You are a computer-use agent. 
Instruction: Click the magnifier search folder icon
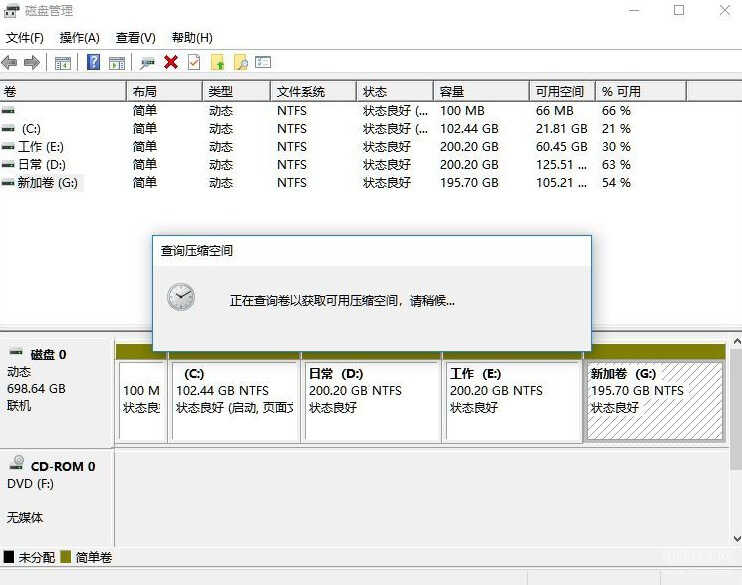[x=240, y=62]
